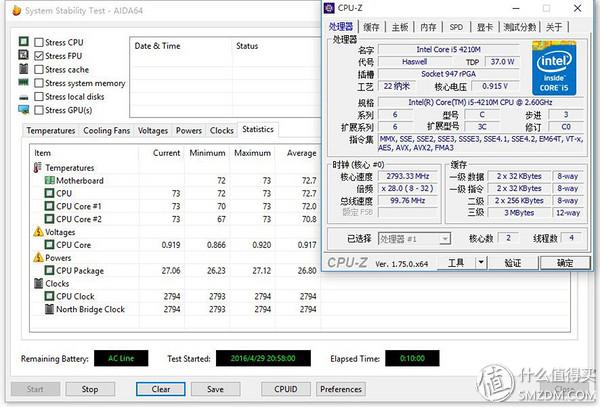Viewport: 600px width, 407px height.
Task: Open the 内存 tab in CPU-Z
Action: pos(428,27)
